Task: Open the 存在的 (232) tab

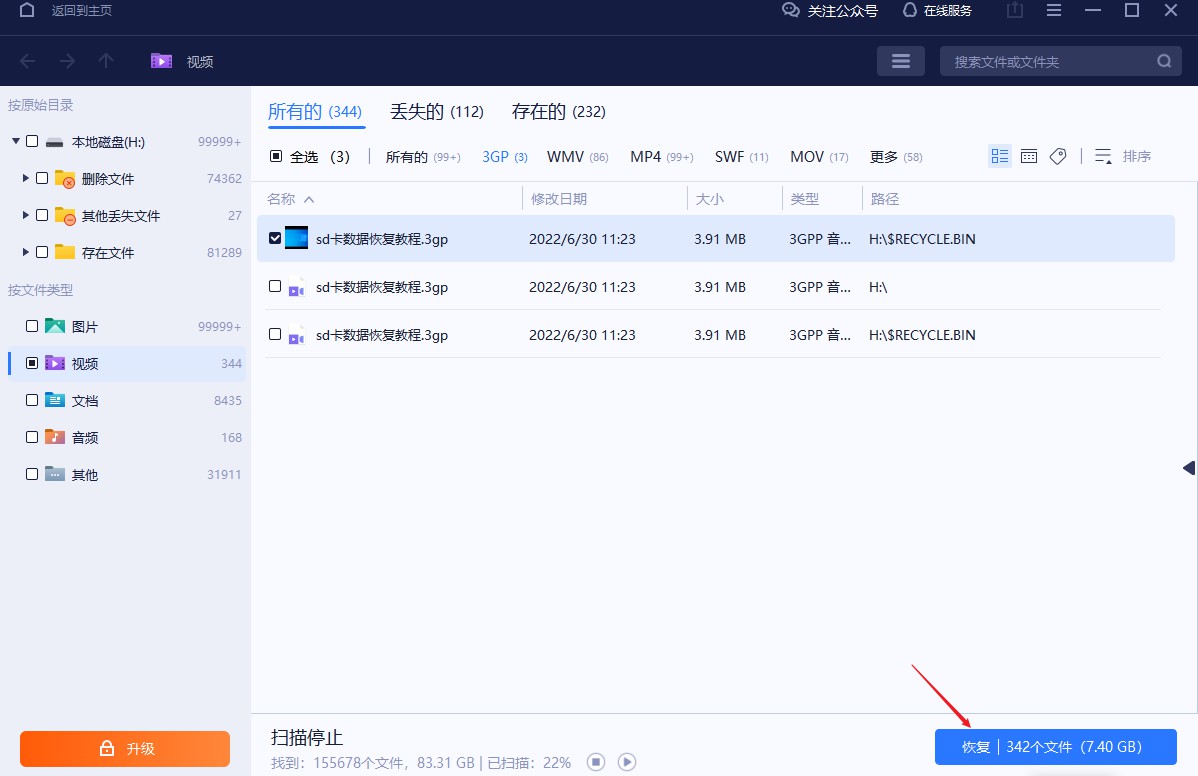Action: pos(558,112)
